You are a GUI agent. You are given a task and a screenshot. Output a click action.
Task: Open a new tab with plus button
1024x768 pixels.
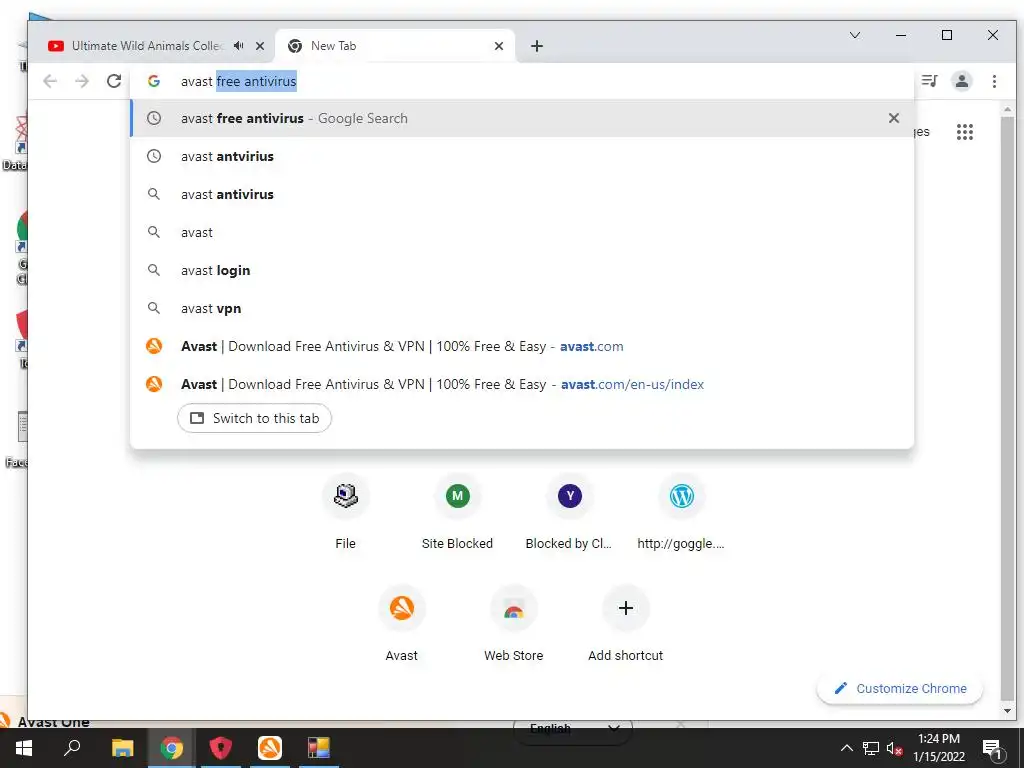pos(537,46)
